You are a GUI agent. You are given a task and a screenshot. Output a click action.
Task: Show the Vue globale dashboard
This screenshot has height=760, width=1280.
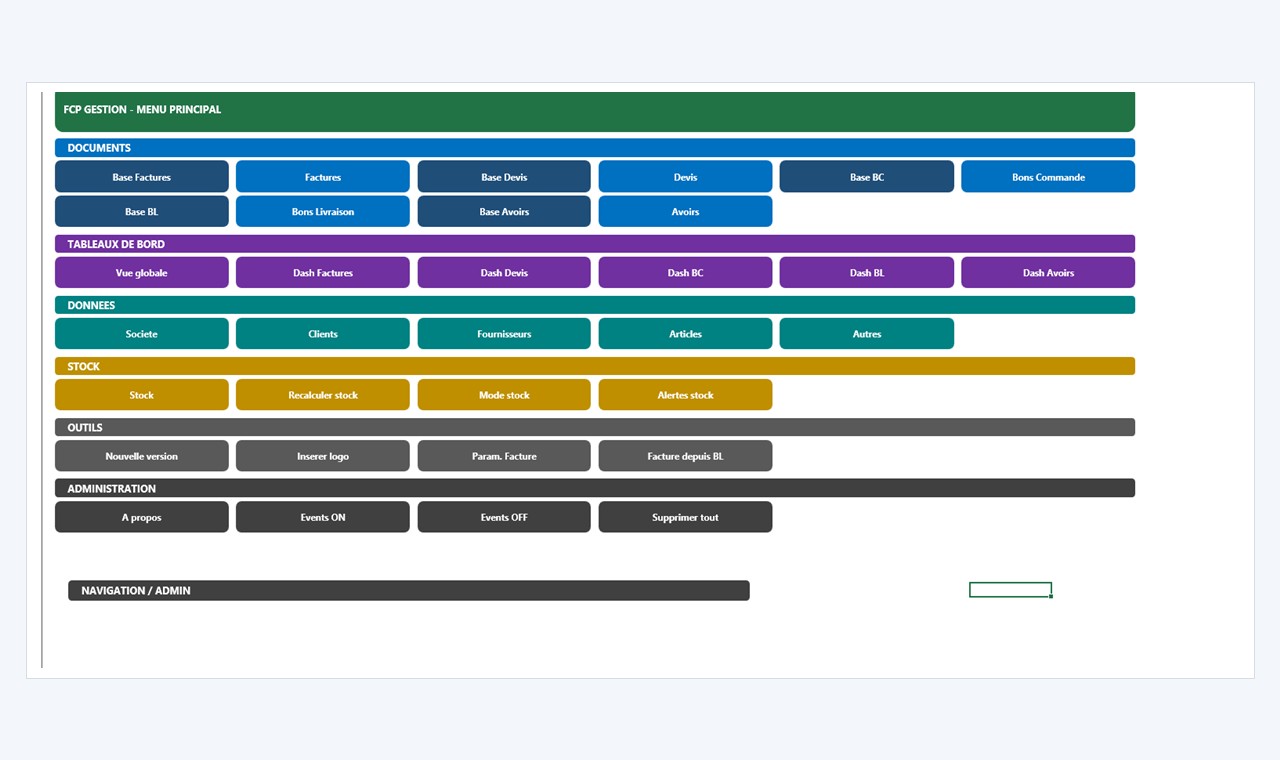tap(142, 273)
